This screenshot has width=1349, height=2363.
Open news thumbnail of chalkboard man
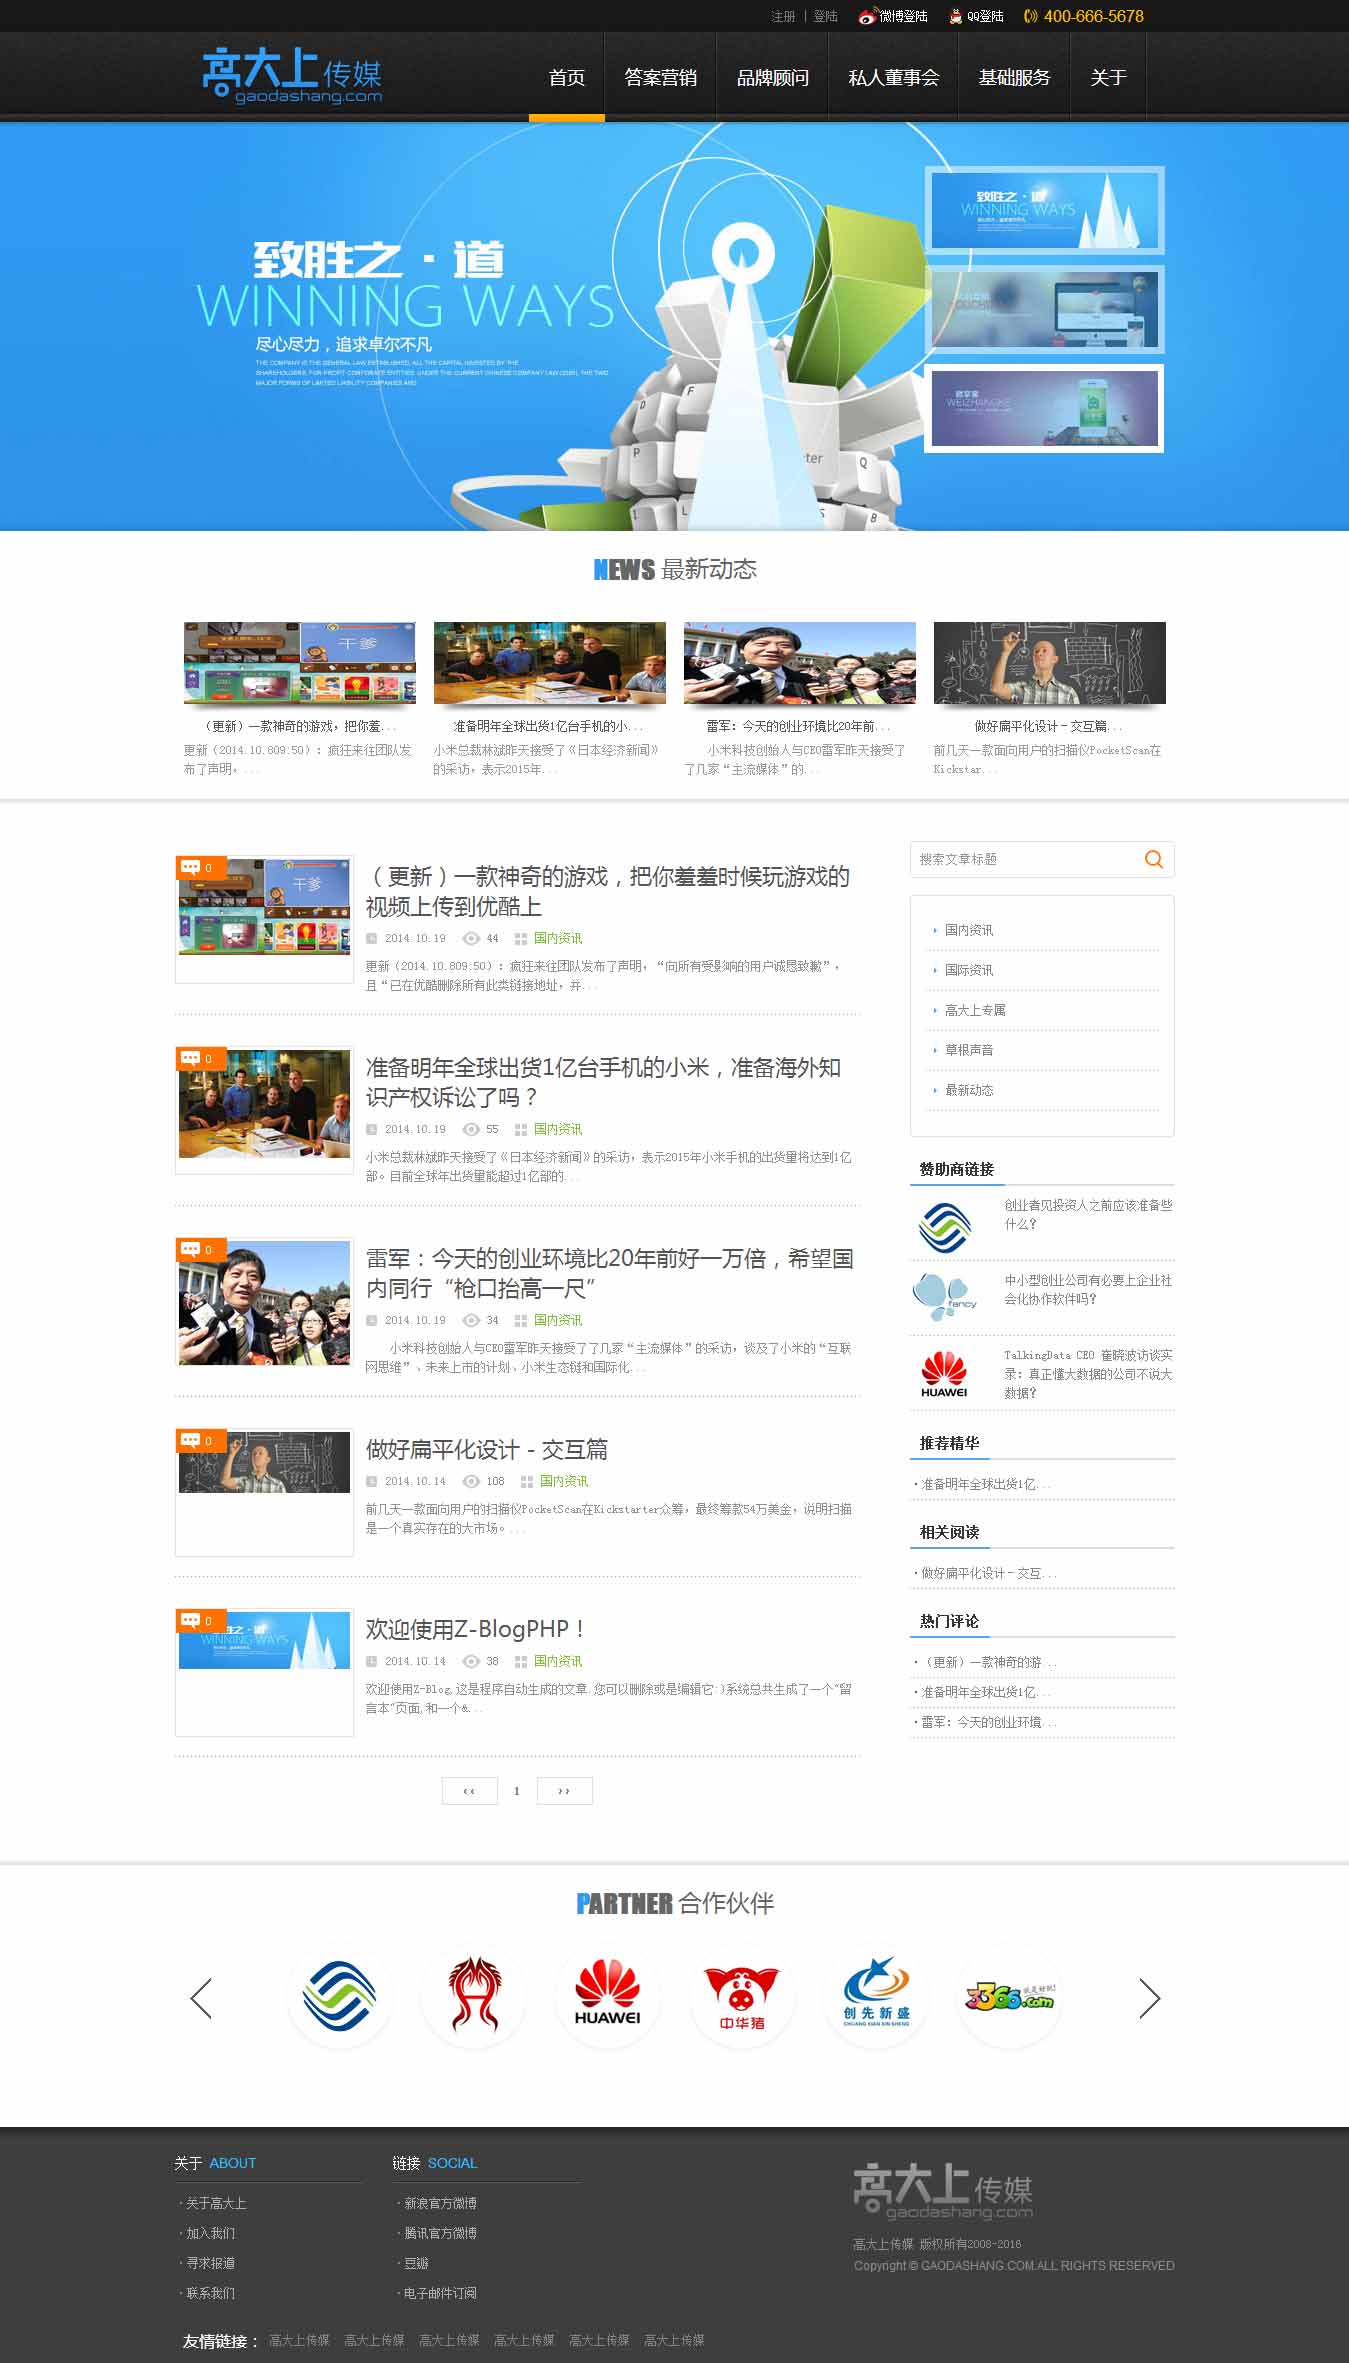[1049, 663]
